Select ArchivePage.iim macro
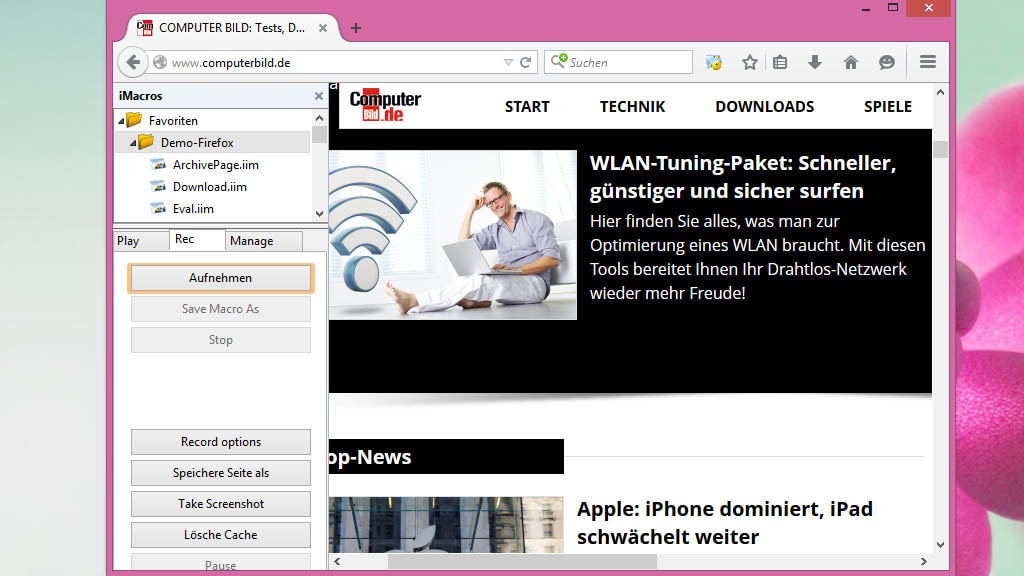Screen dimensions: 1024x576 click(216, 165)
